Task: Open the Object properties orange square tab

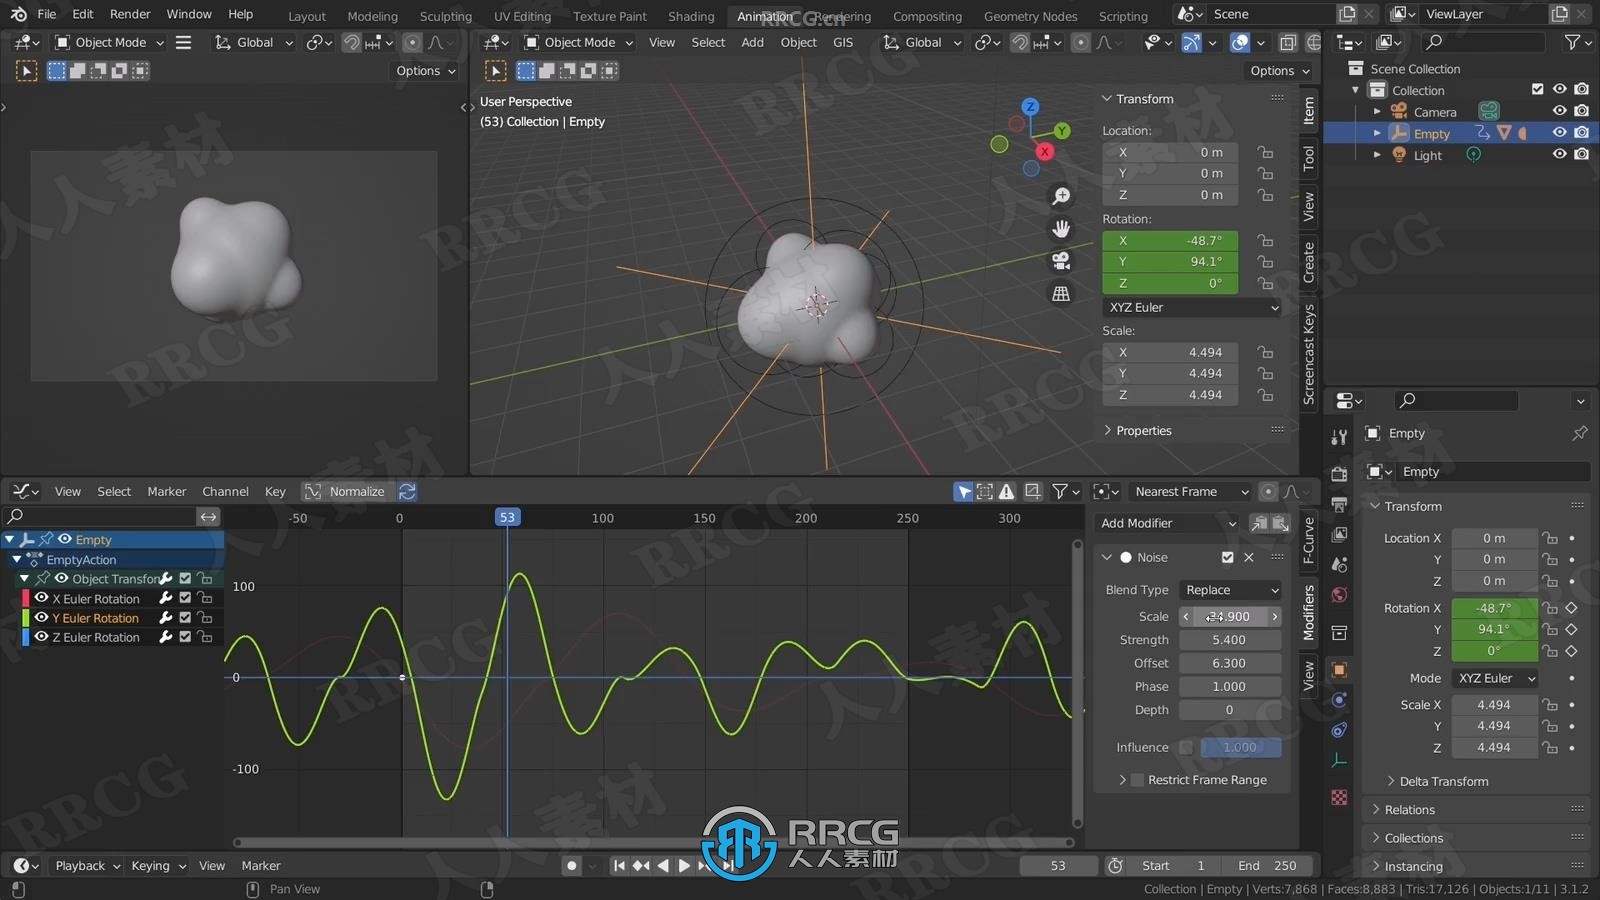Action: click(1339, 669)
